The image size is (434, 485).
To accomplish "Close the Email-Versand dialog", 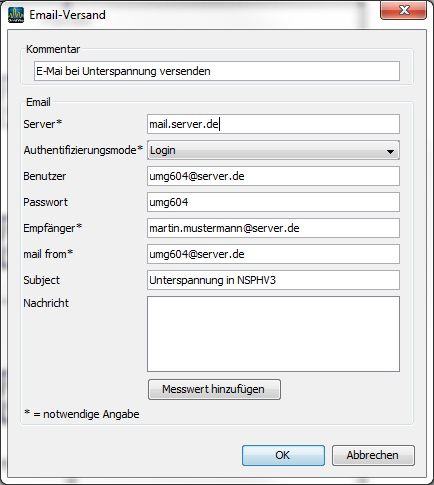I will point(403,10).
